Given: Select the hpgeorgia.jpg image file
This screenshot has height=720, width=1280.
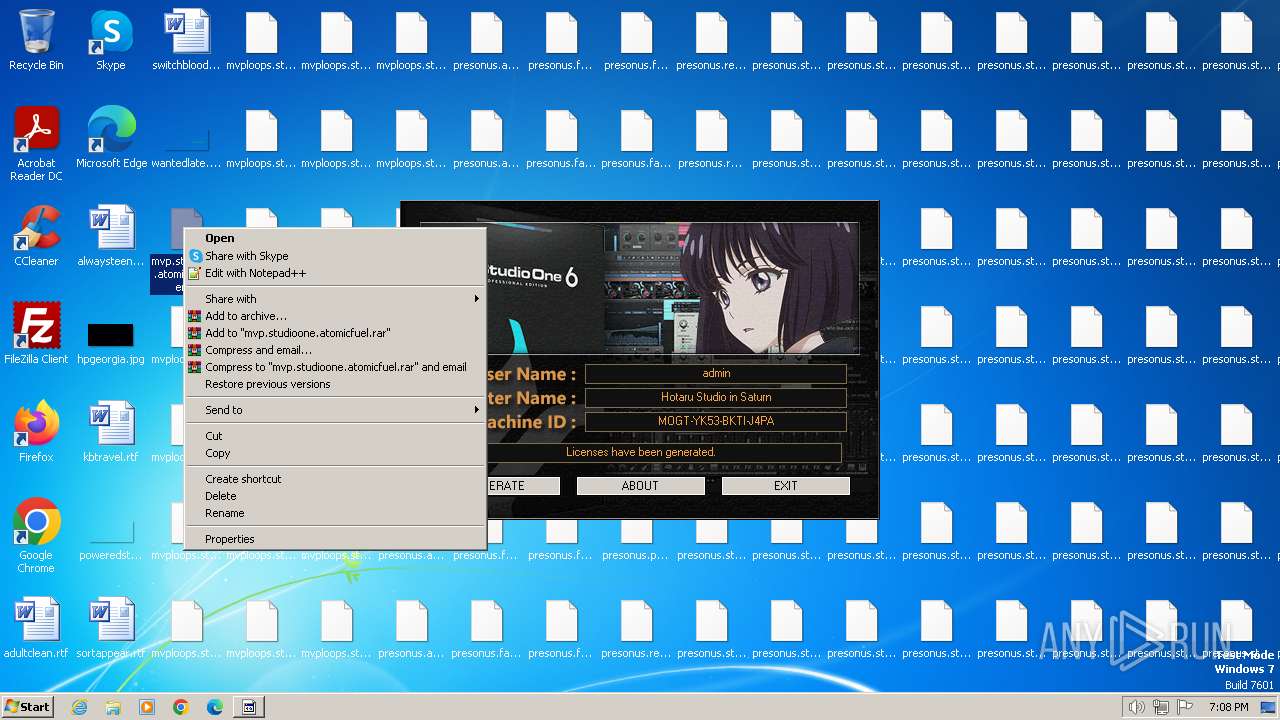Looking at the screenshot, I should pyautogui.click(x=111, y=342).
